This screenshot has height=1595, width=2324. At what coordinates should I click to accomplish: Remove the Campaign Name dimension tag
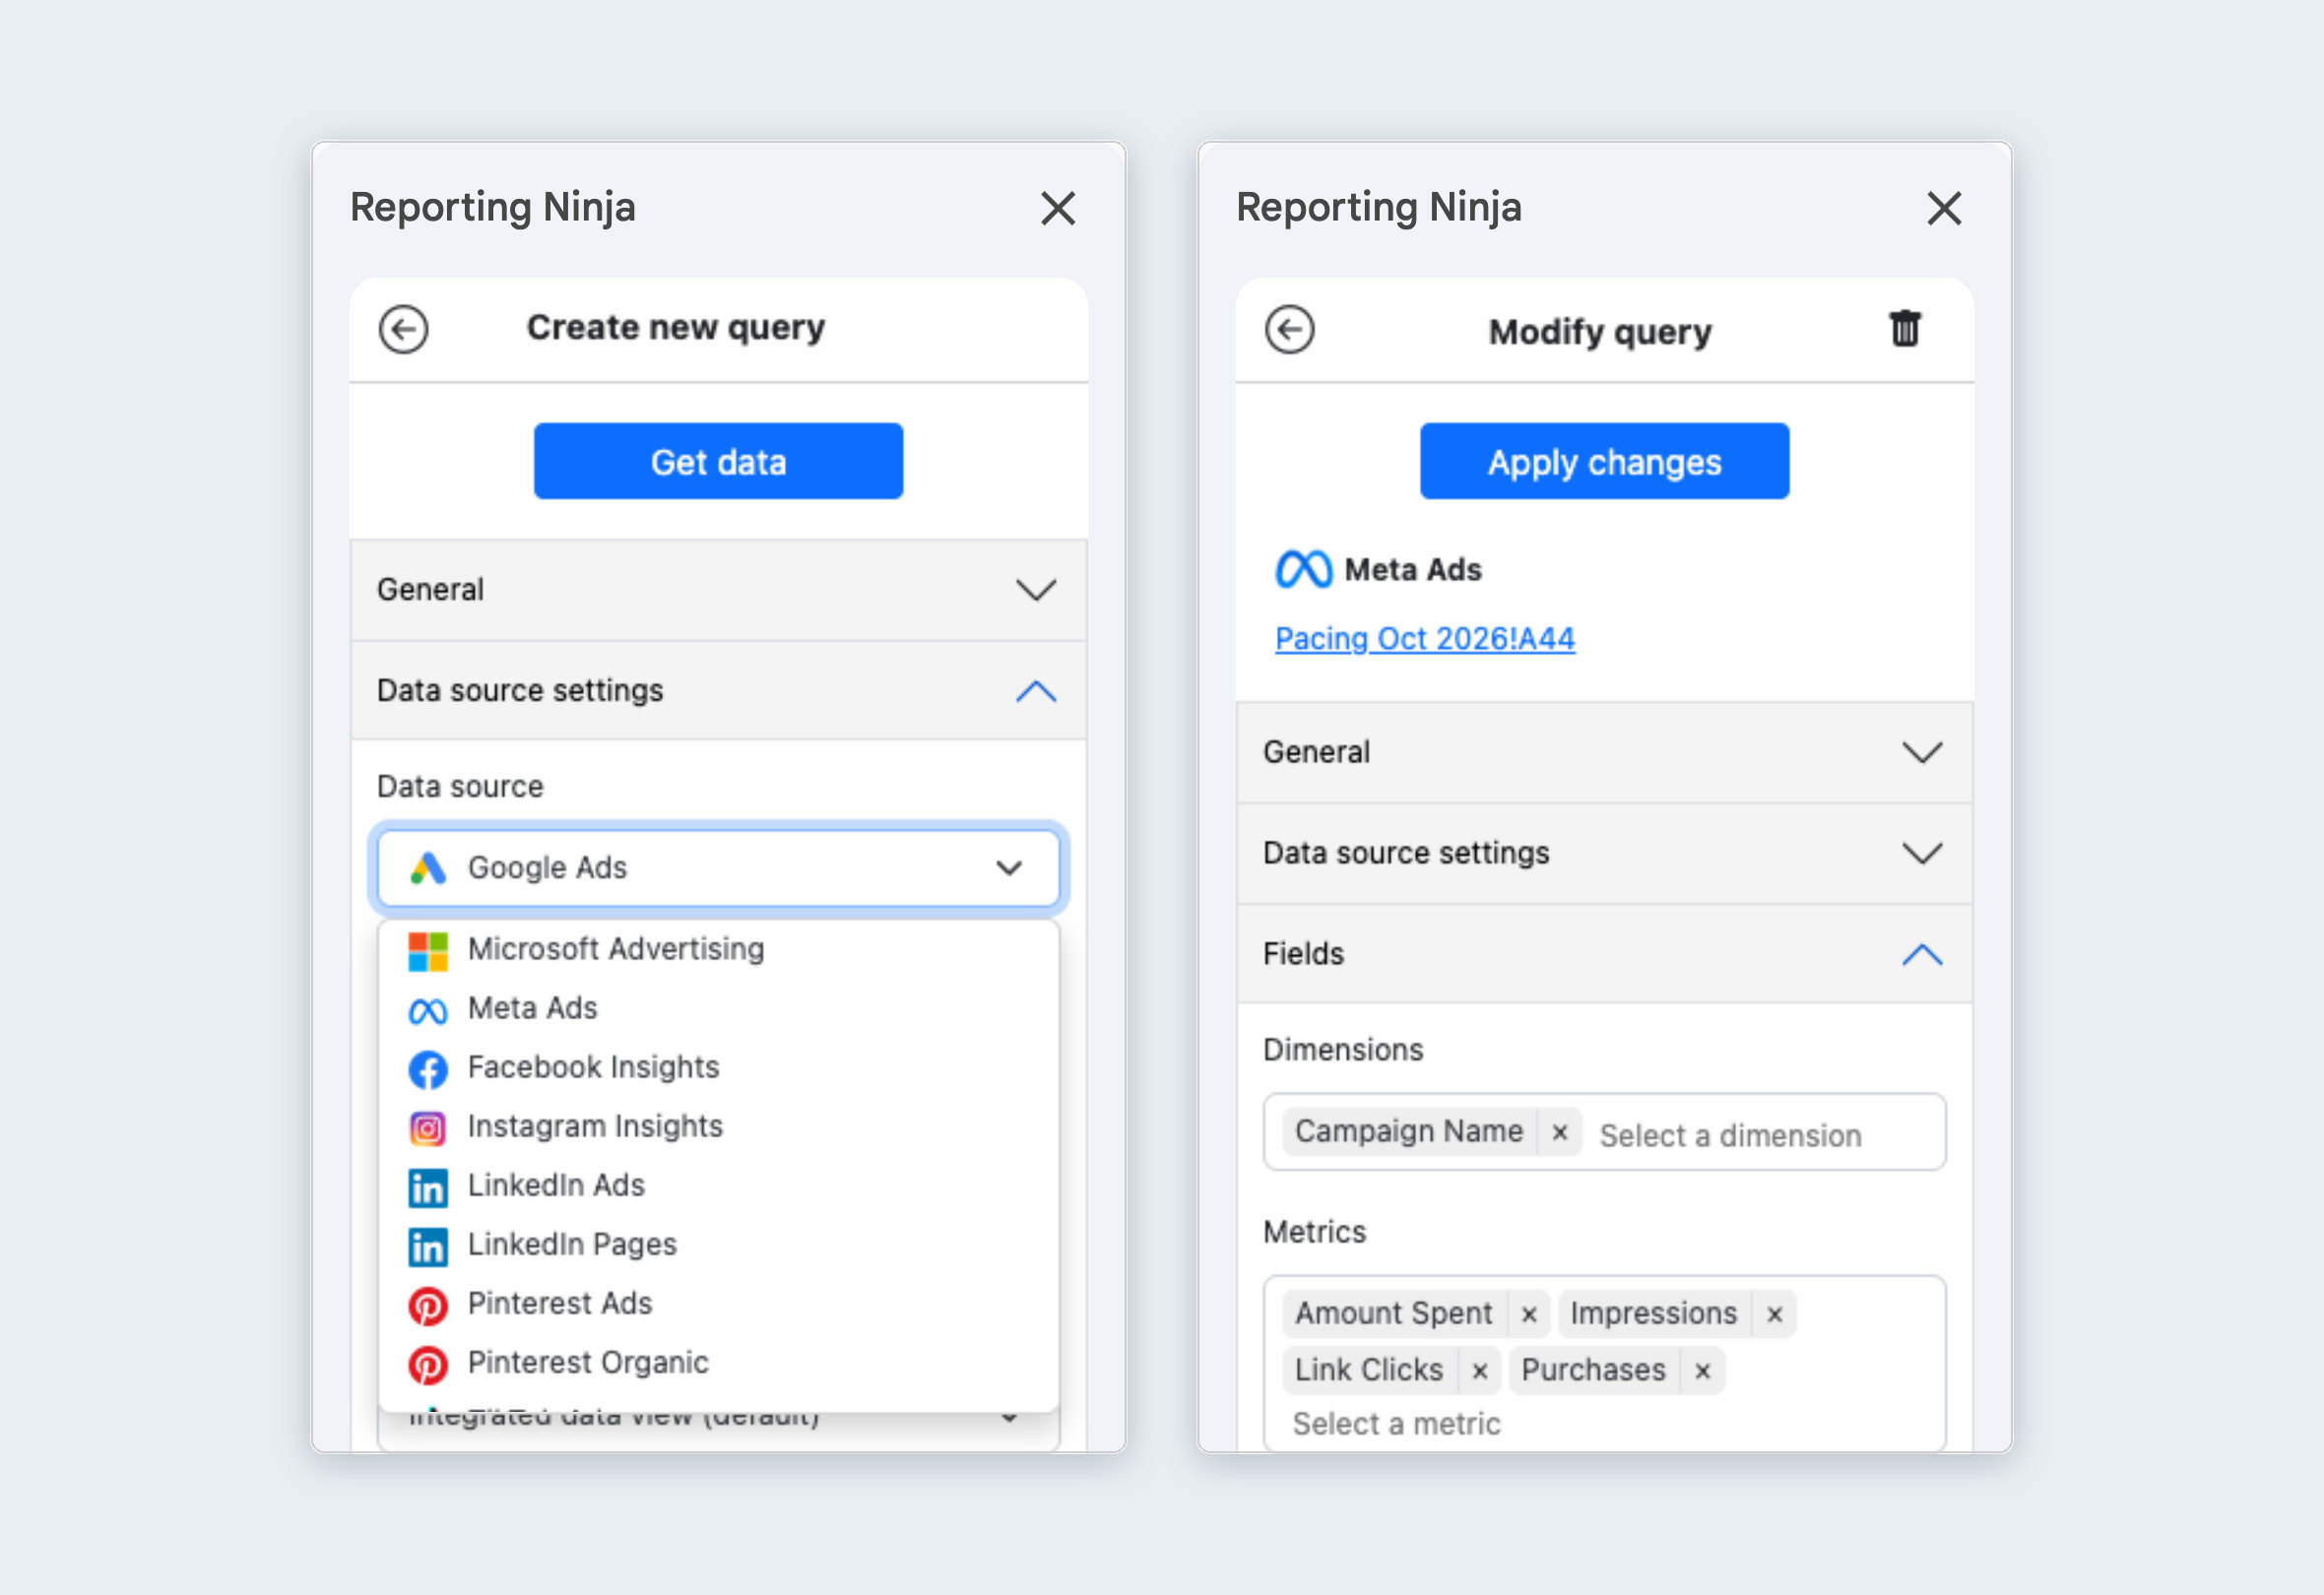(x=1559, y=1132)
